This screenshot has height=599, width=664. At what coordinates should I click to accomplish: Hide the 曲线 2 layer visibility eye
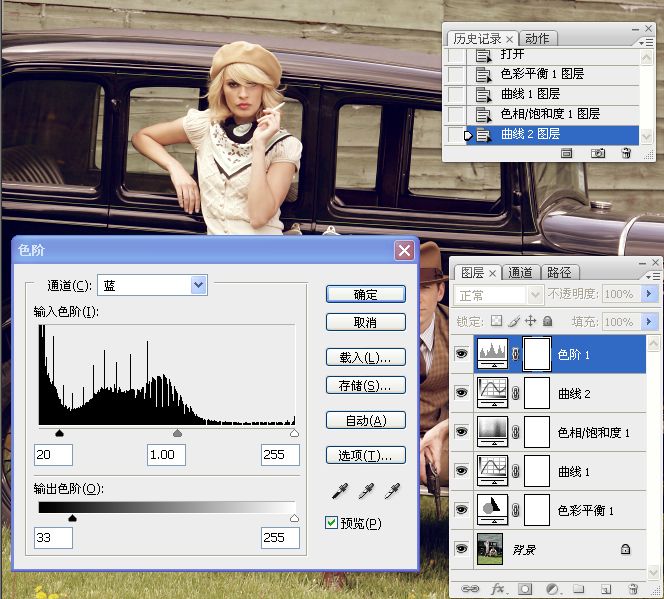click(461, 393)
